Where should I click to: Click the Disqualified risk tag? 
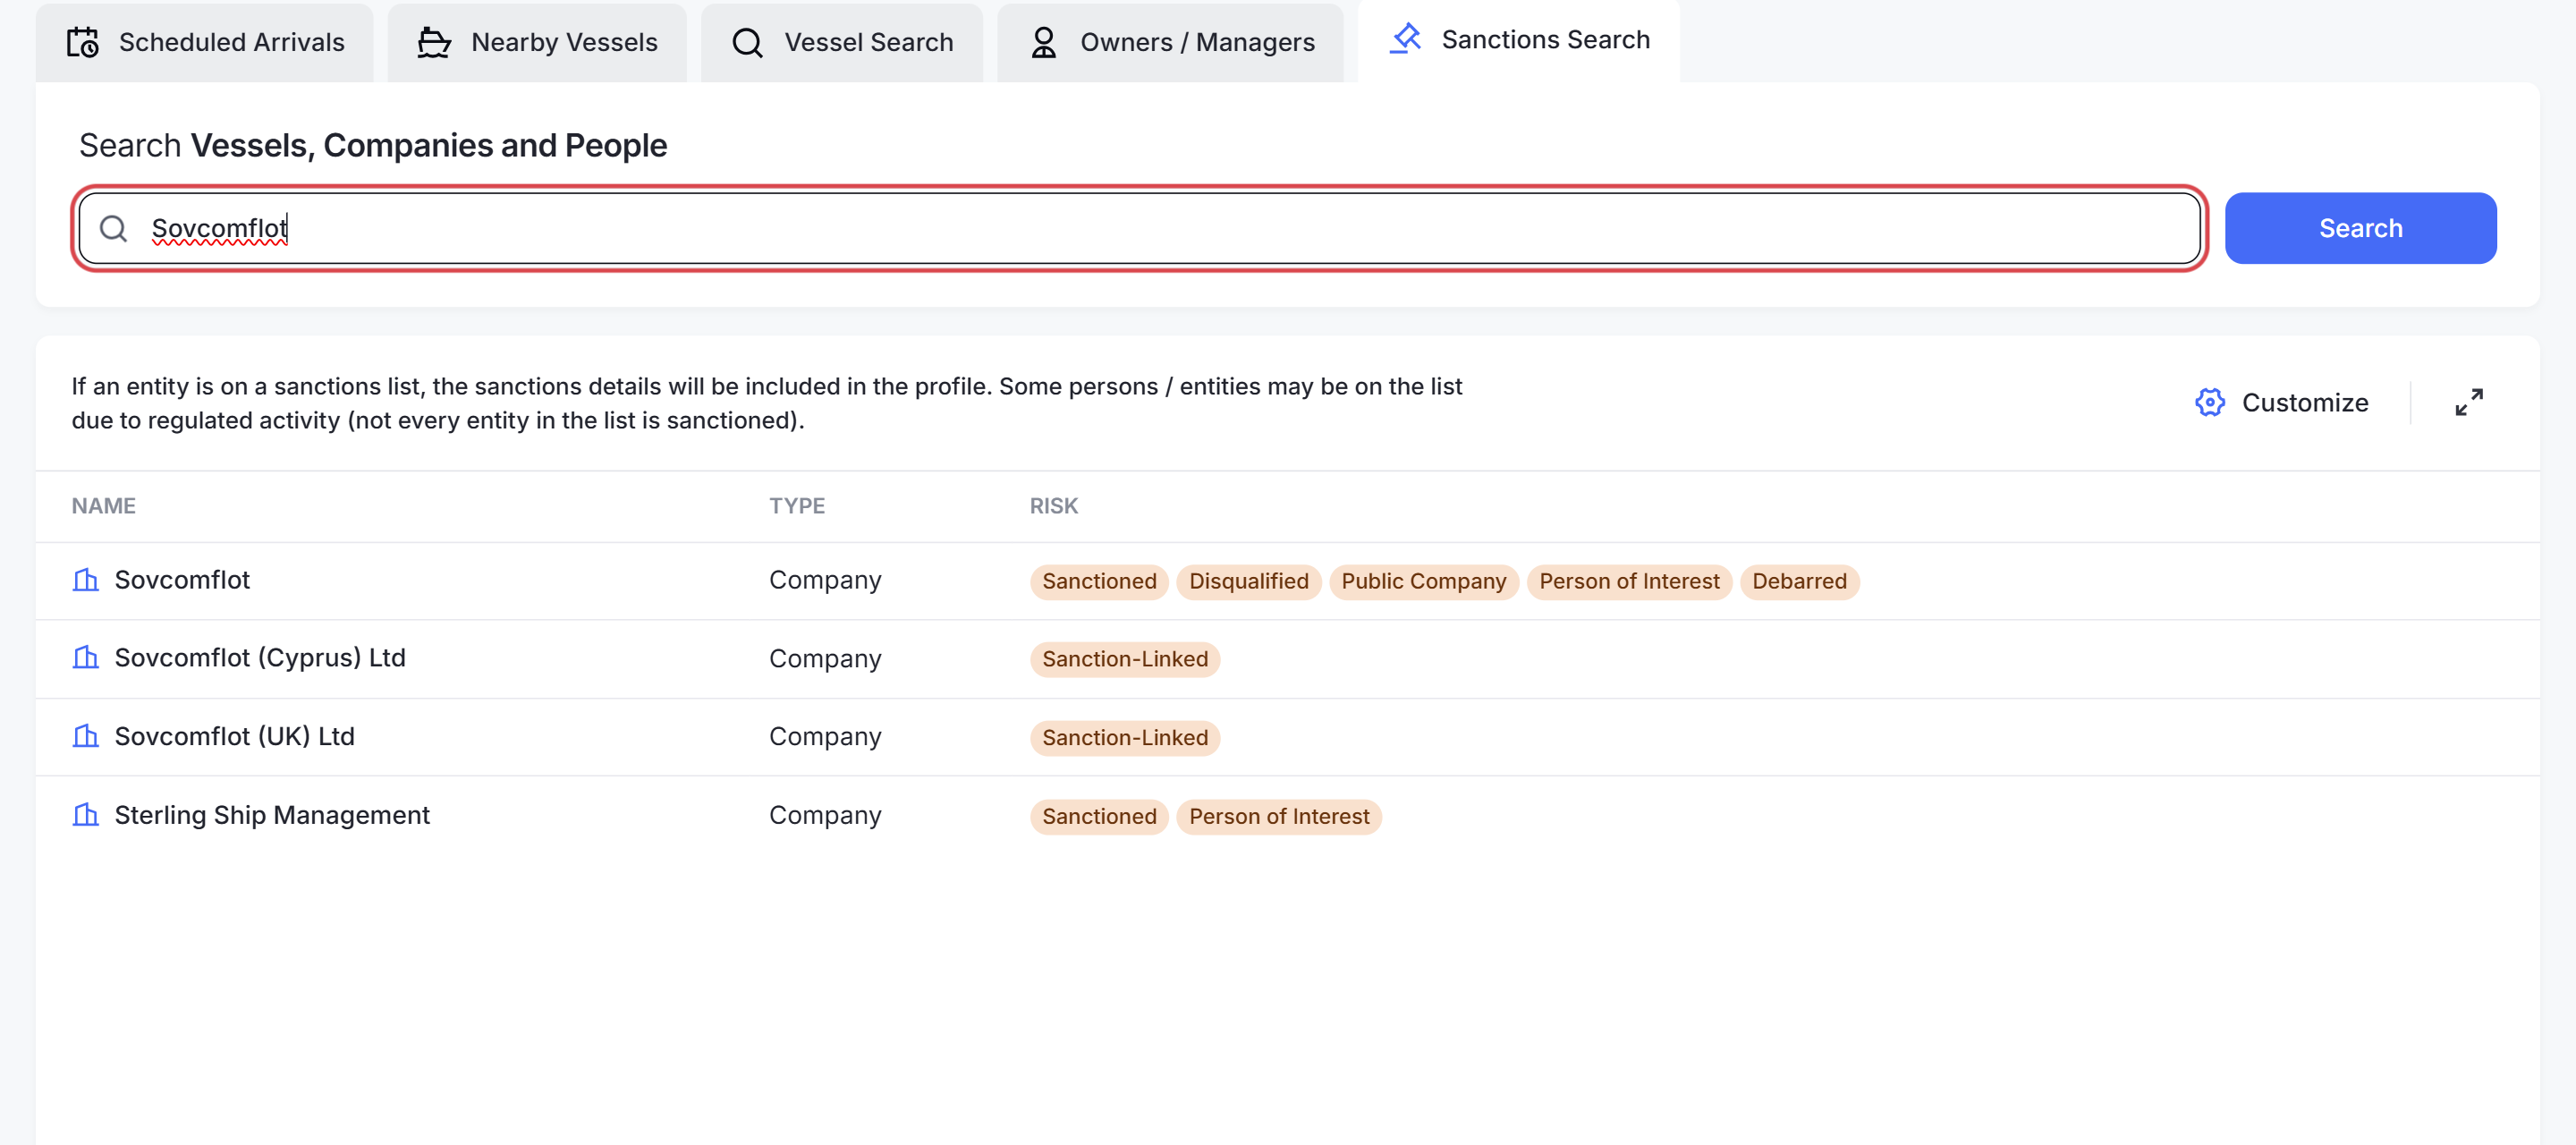tap(1248, 582)
